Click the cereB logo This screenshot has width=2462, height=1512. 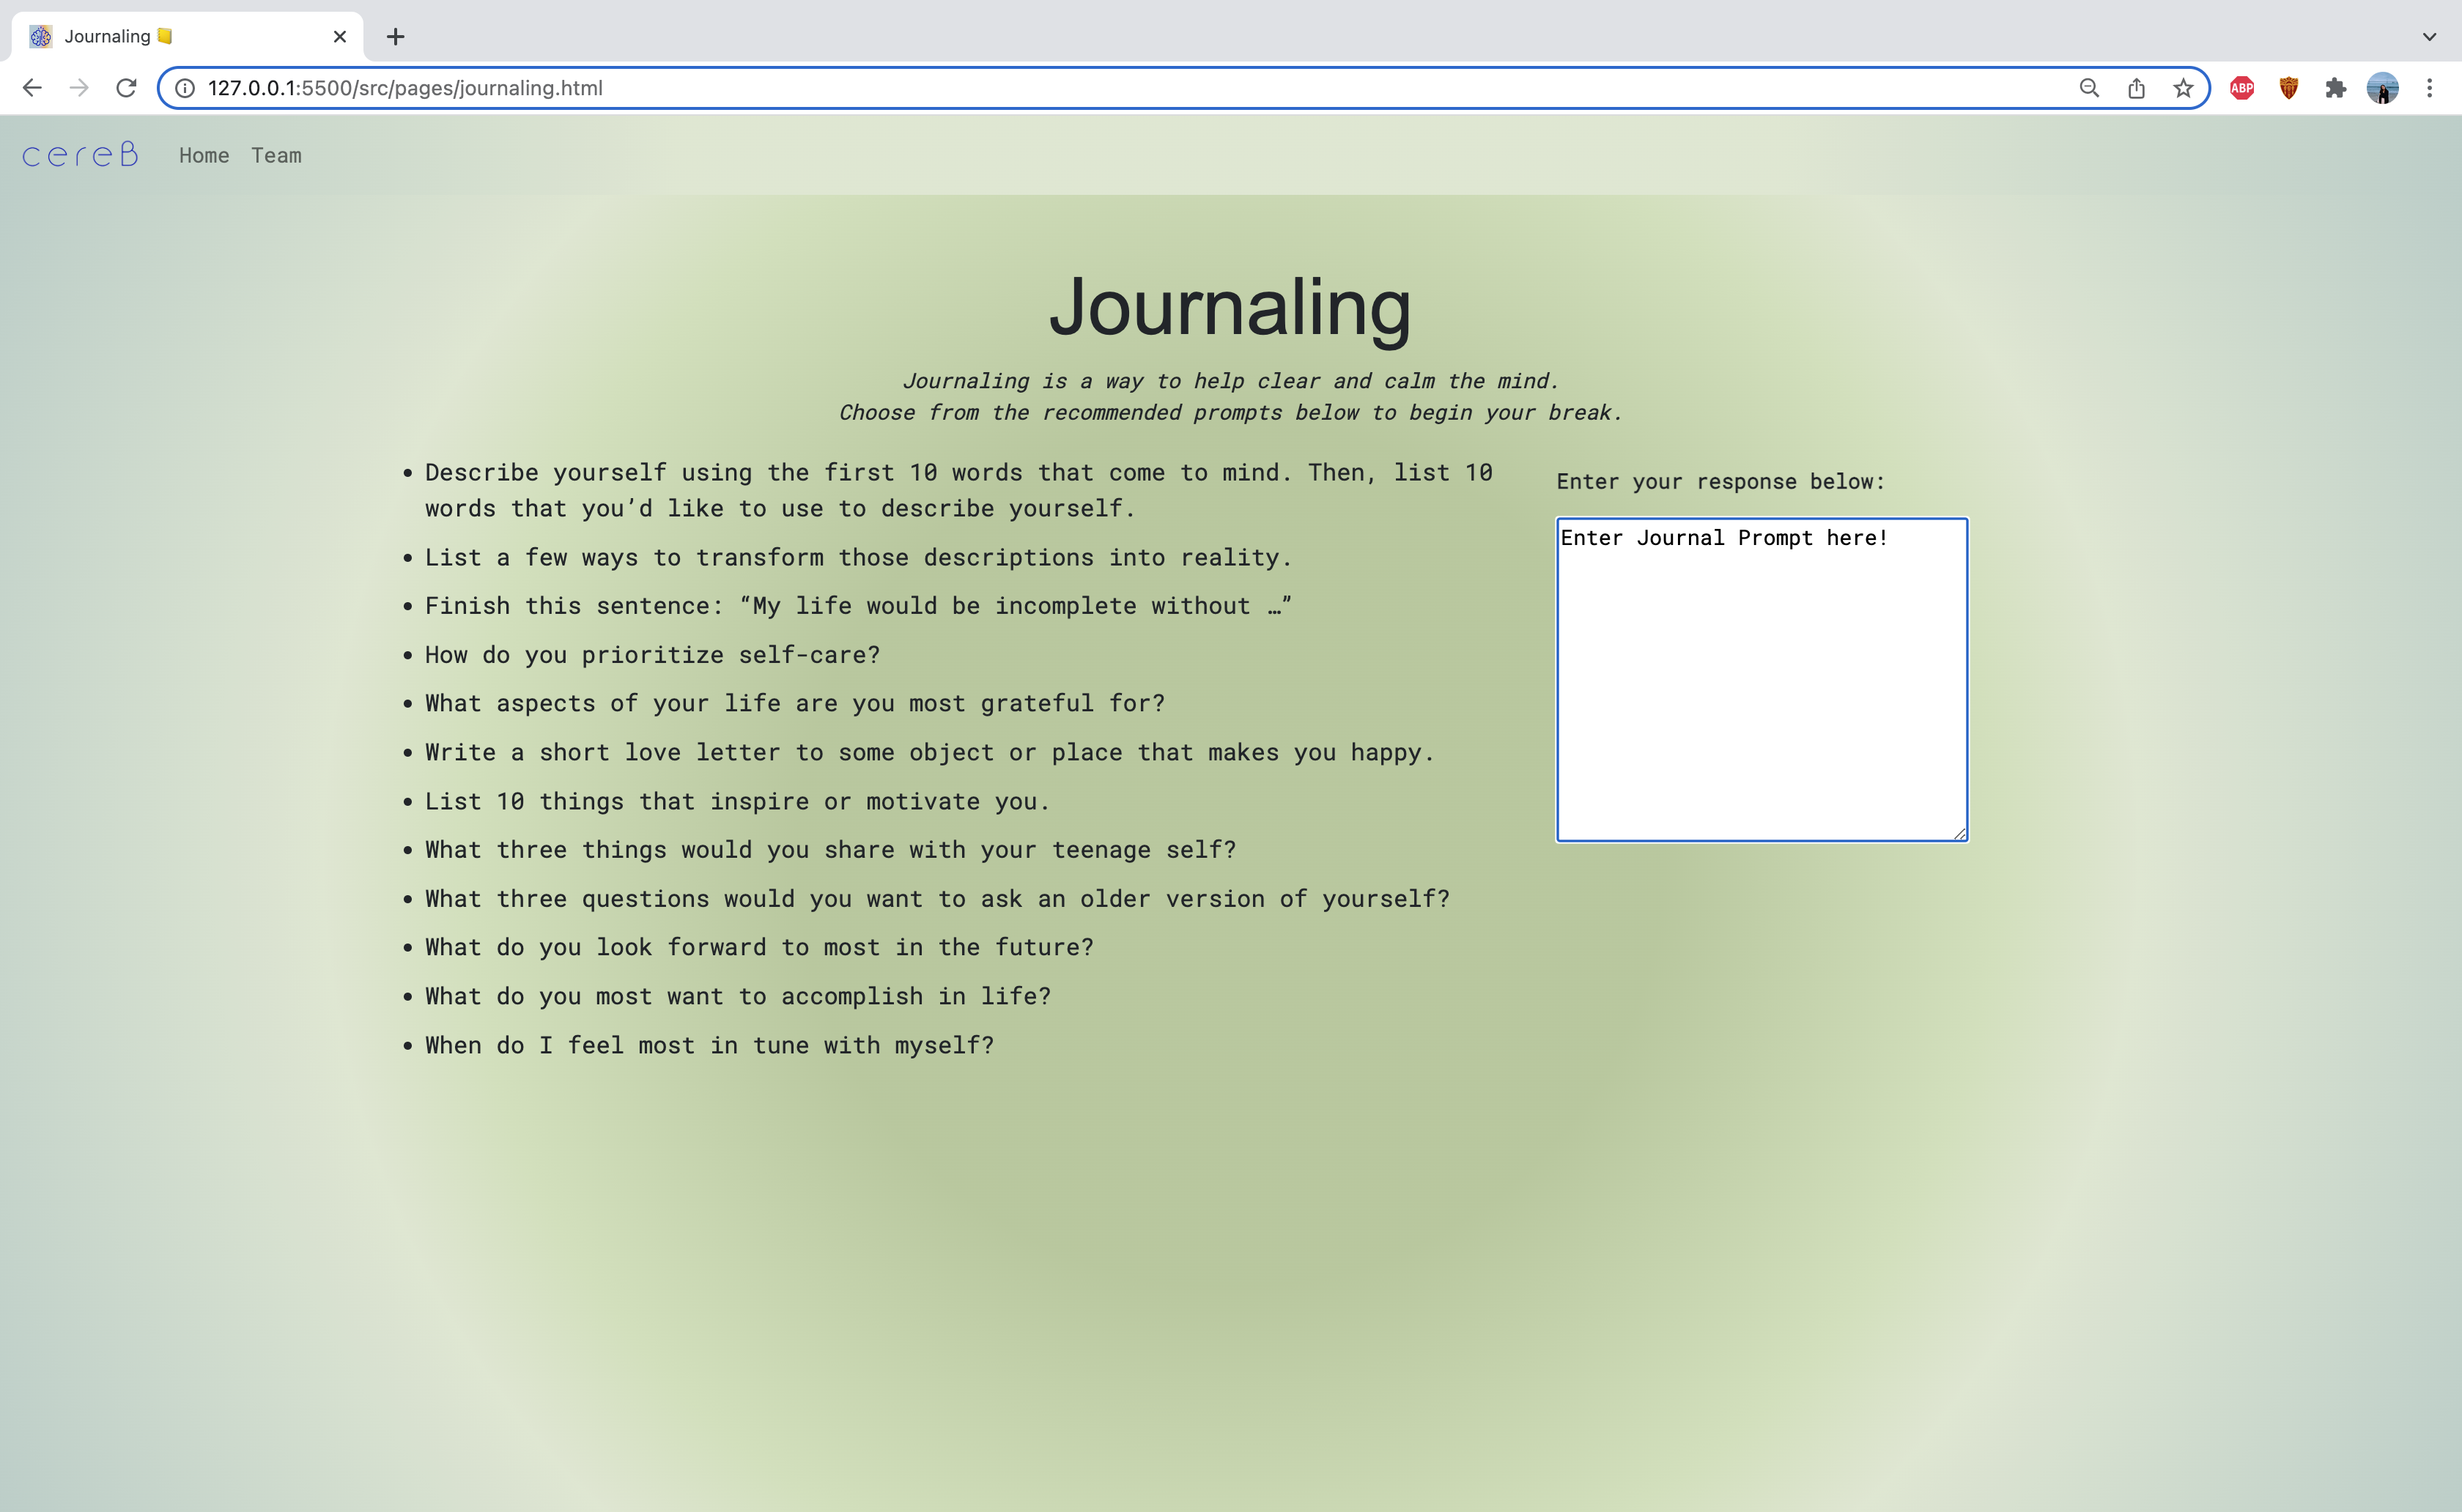pos(80,155)
